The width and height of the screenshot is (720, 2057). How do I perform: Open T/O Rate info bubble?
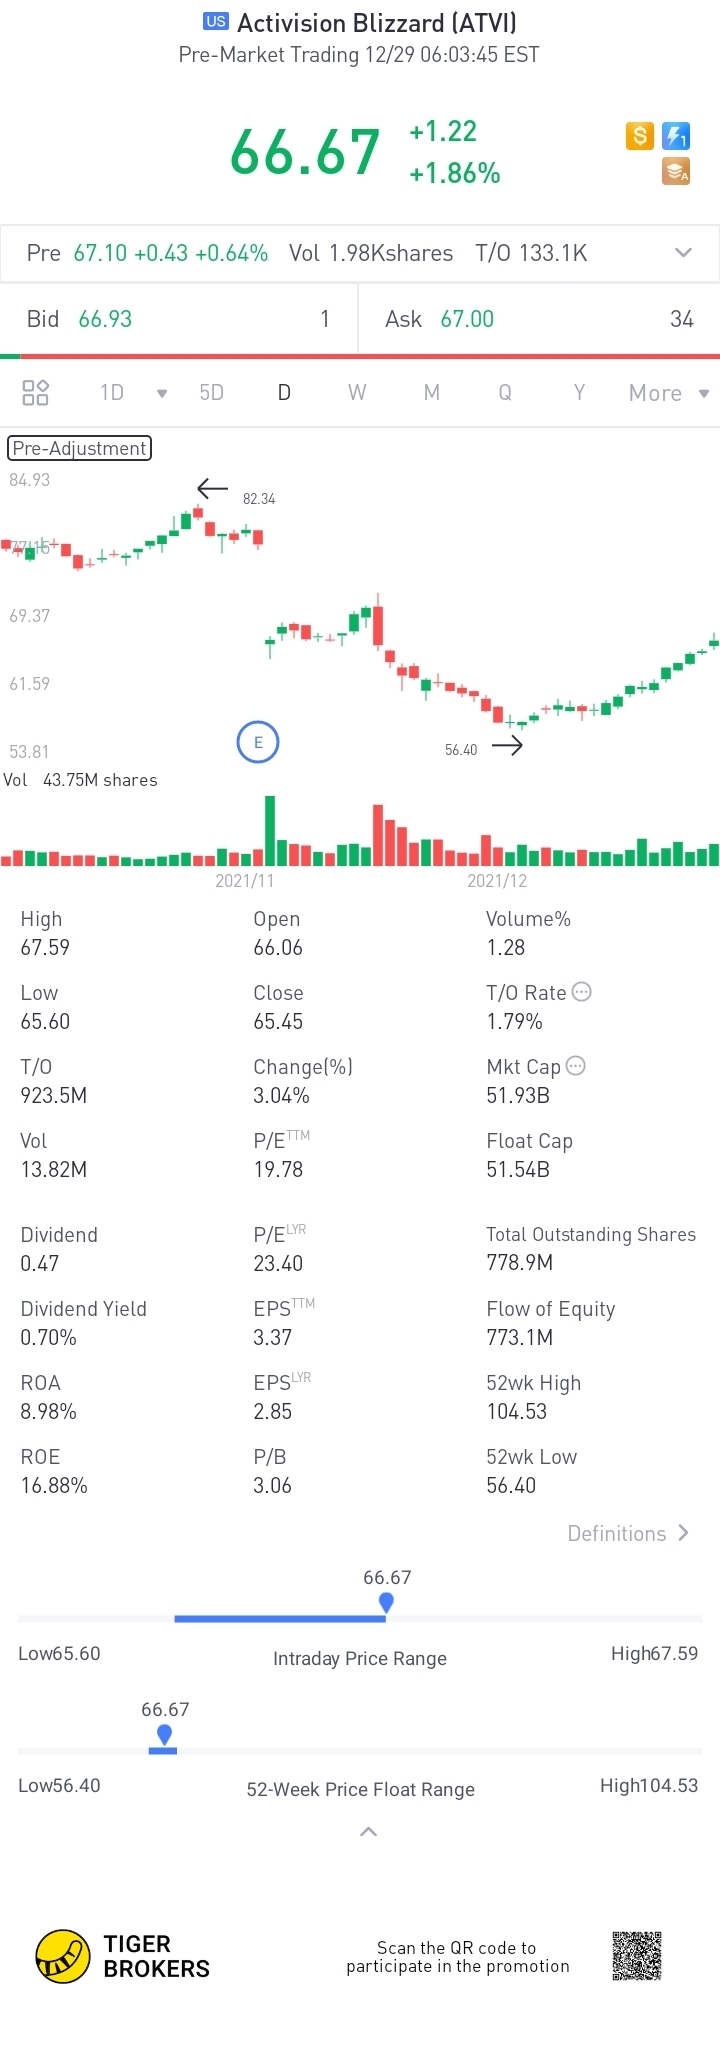[582, 992]
